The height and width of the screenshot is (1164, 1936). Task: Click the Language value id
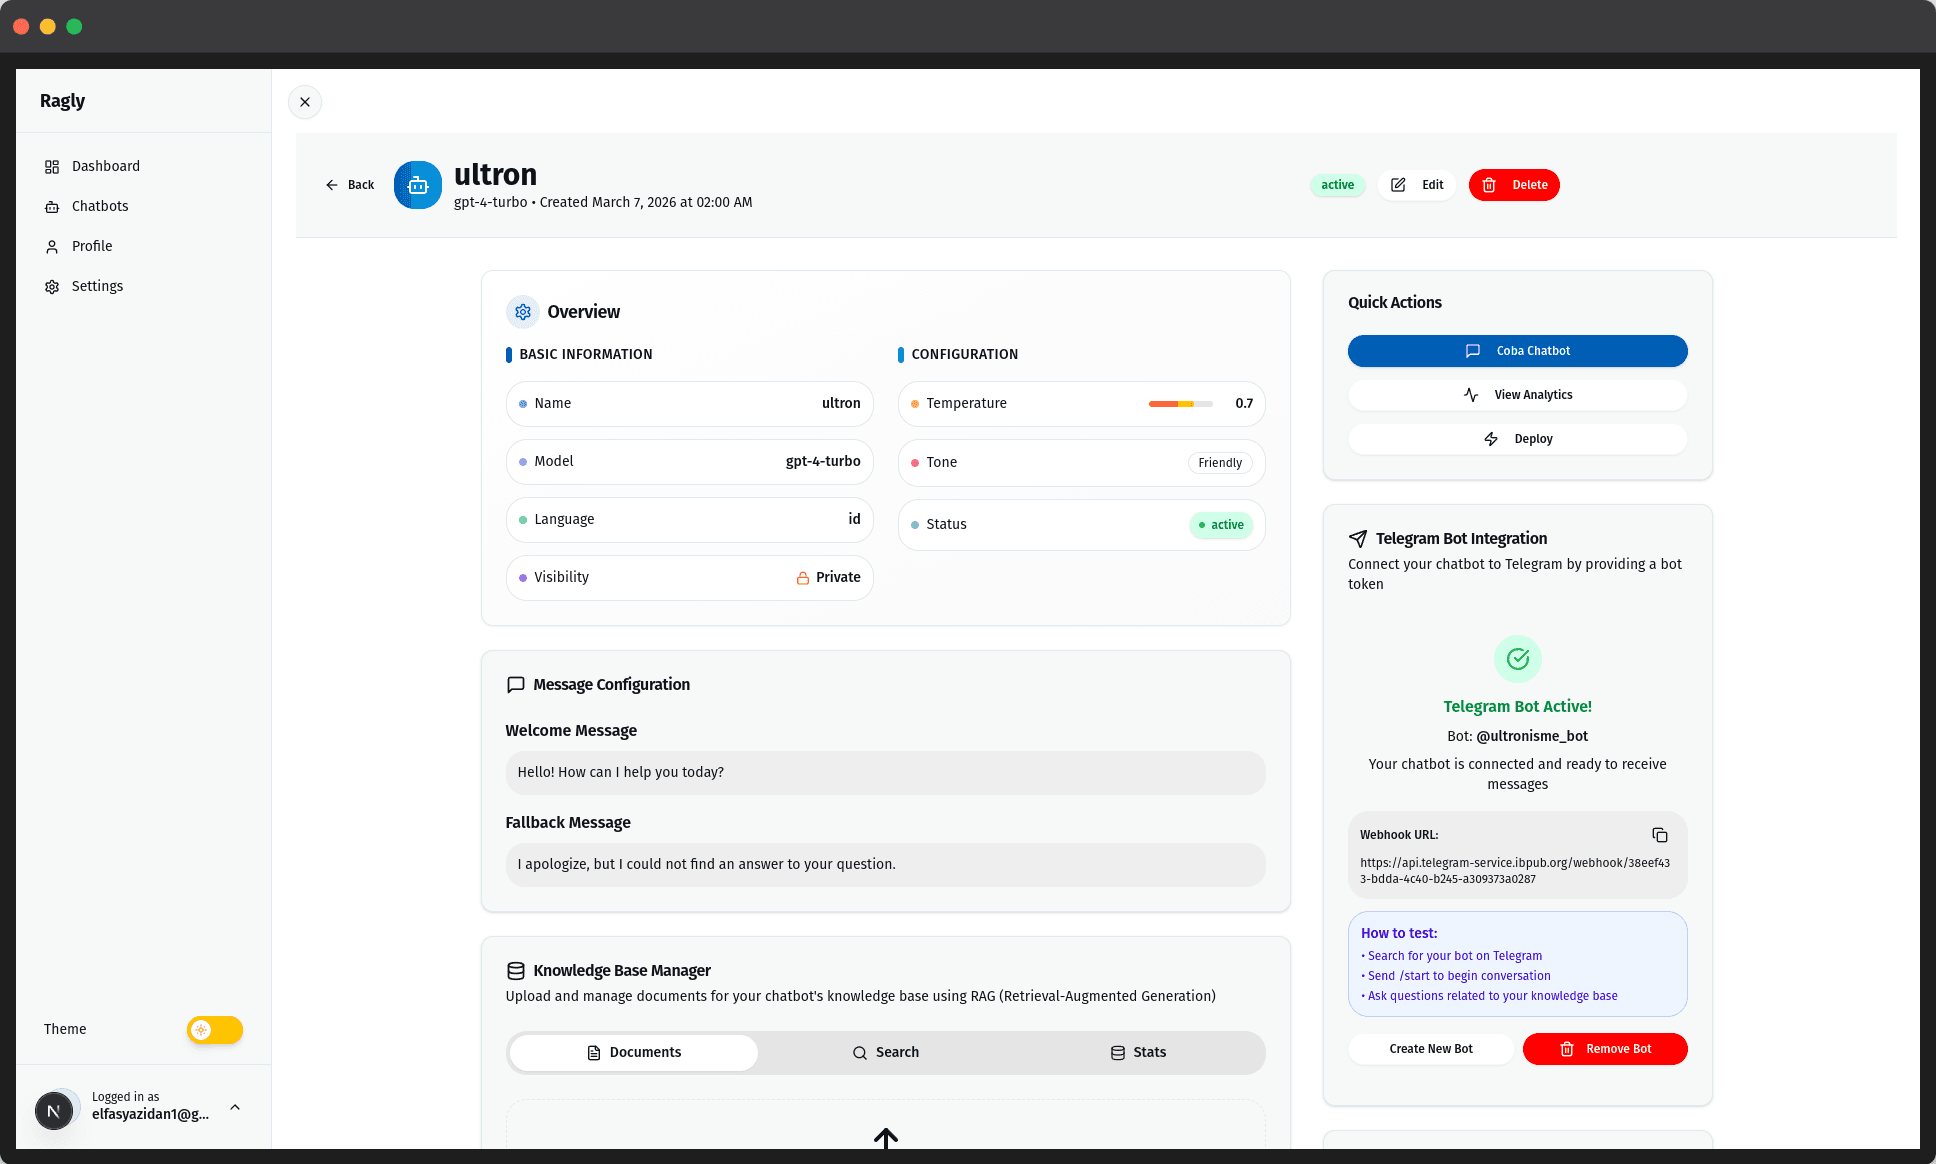[854, 520]
